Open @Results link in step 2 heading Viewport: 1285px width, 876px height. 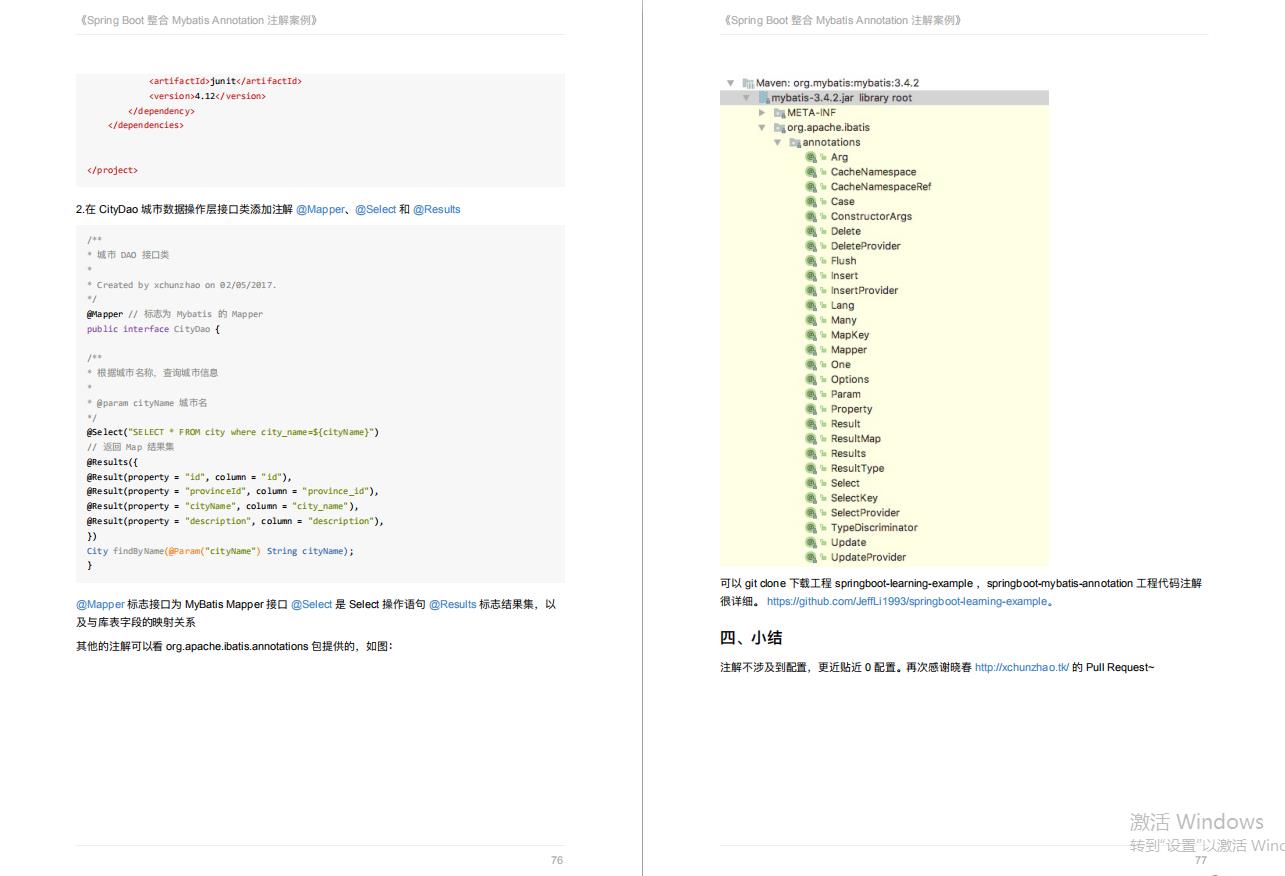point(437,209)
